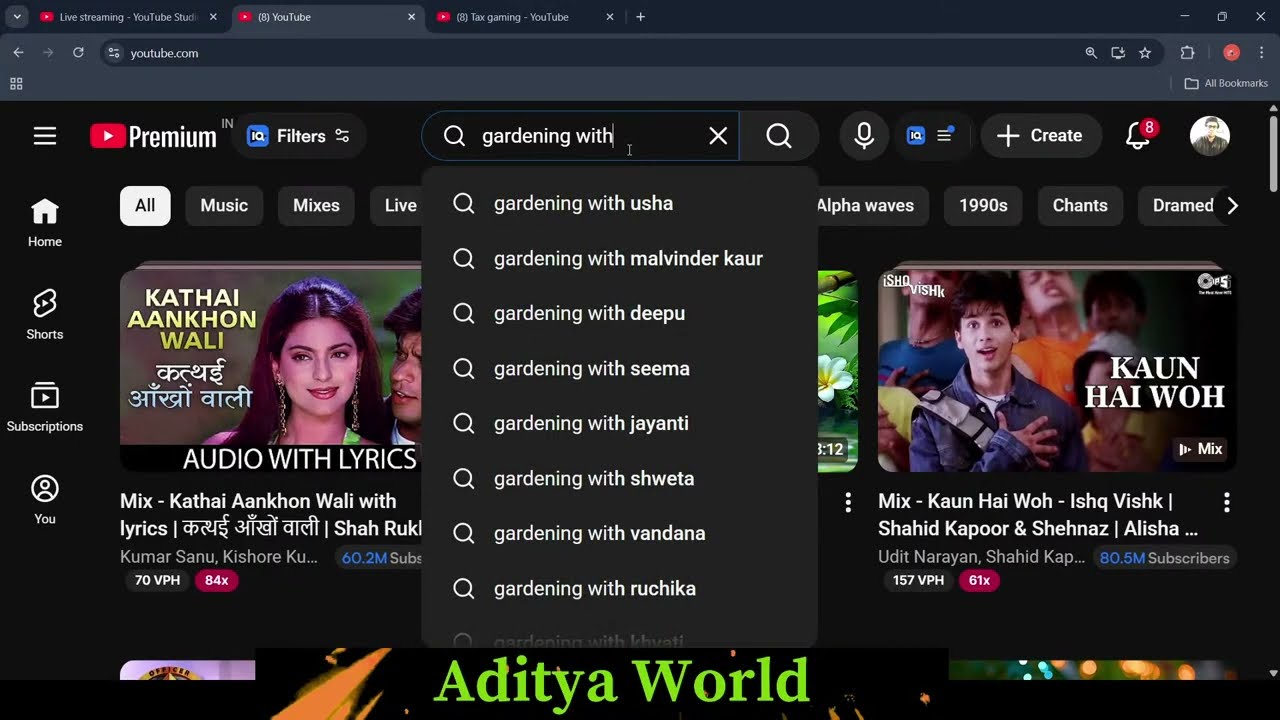Open the apps grid in bookmarks bar
Viewport: 1280px width, 720px height.
point(16,84)
